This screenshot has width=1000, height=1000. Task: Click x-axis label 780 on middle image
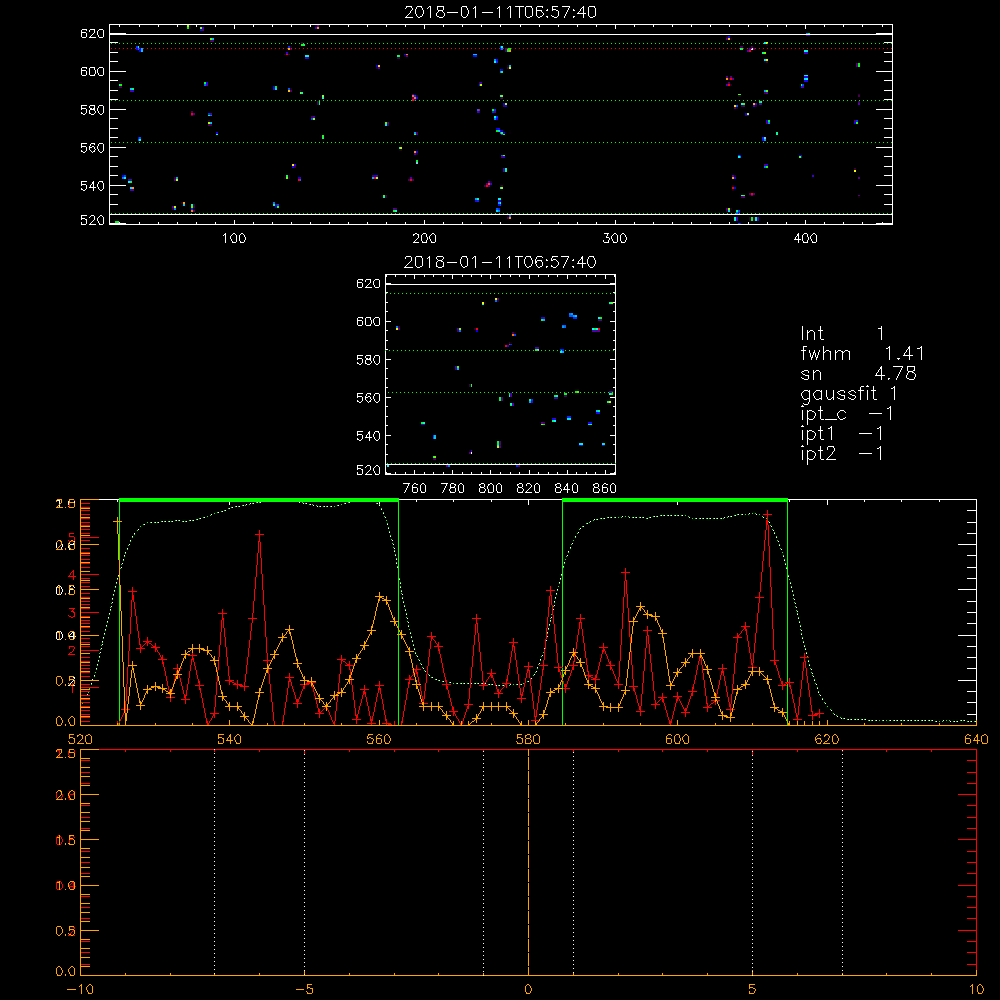coord(453,489)
